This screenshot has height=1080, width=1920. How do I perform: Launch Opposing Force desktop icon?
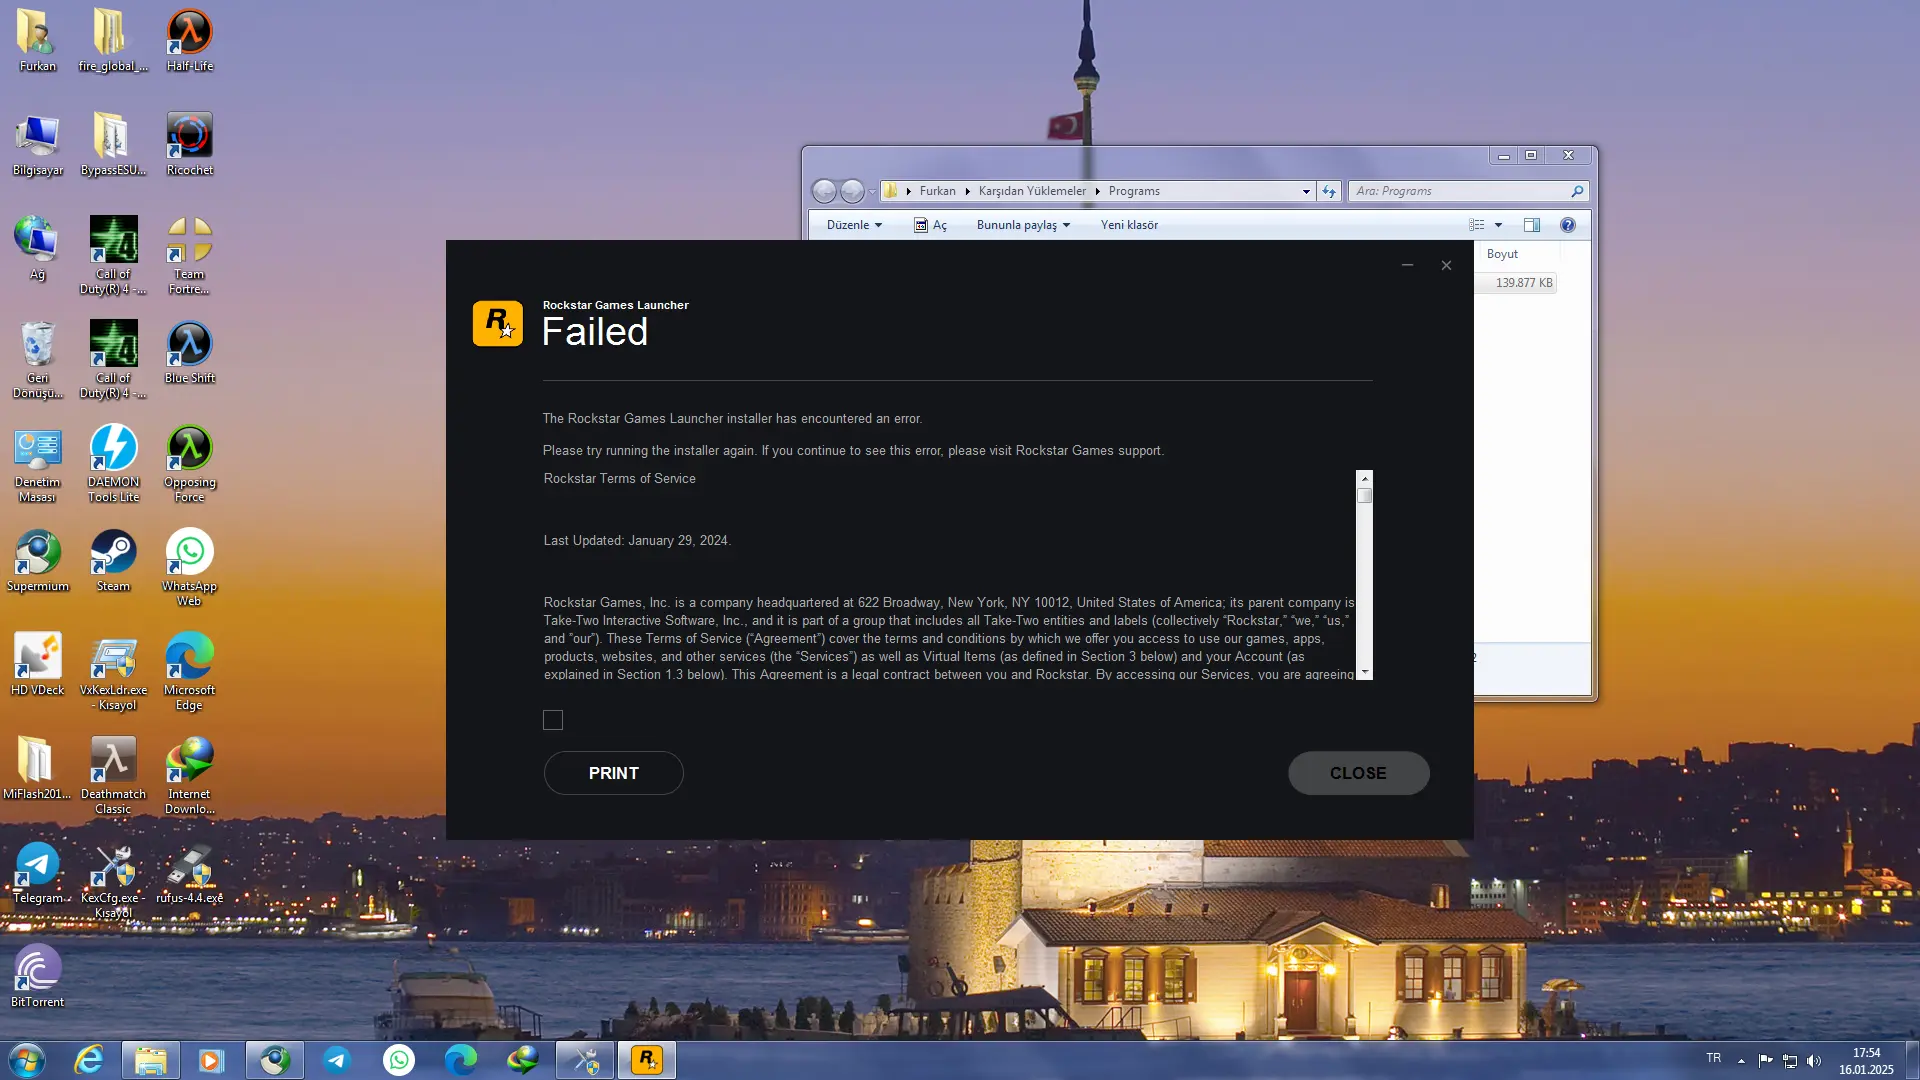point(189,464)
